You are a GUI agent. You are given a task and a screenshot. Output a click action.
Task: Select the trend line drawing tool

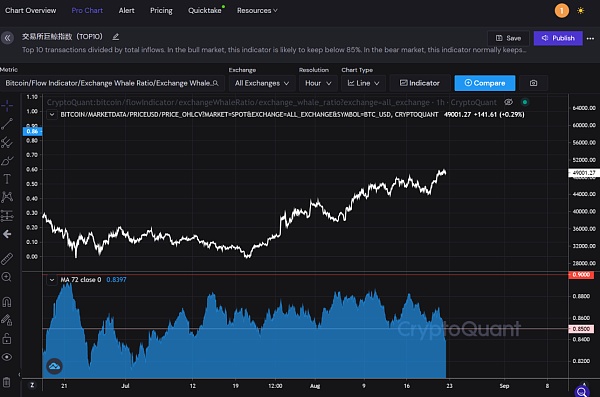click(7, 124)
